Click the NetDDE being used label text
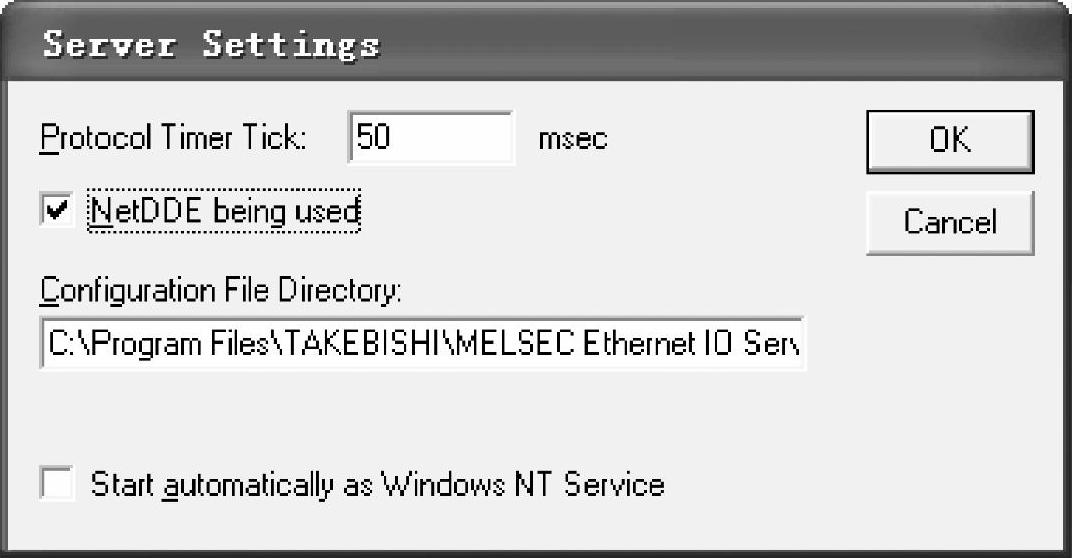Viewport: 1072px width, 558px height. pos(223,211)
